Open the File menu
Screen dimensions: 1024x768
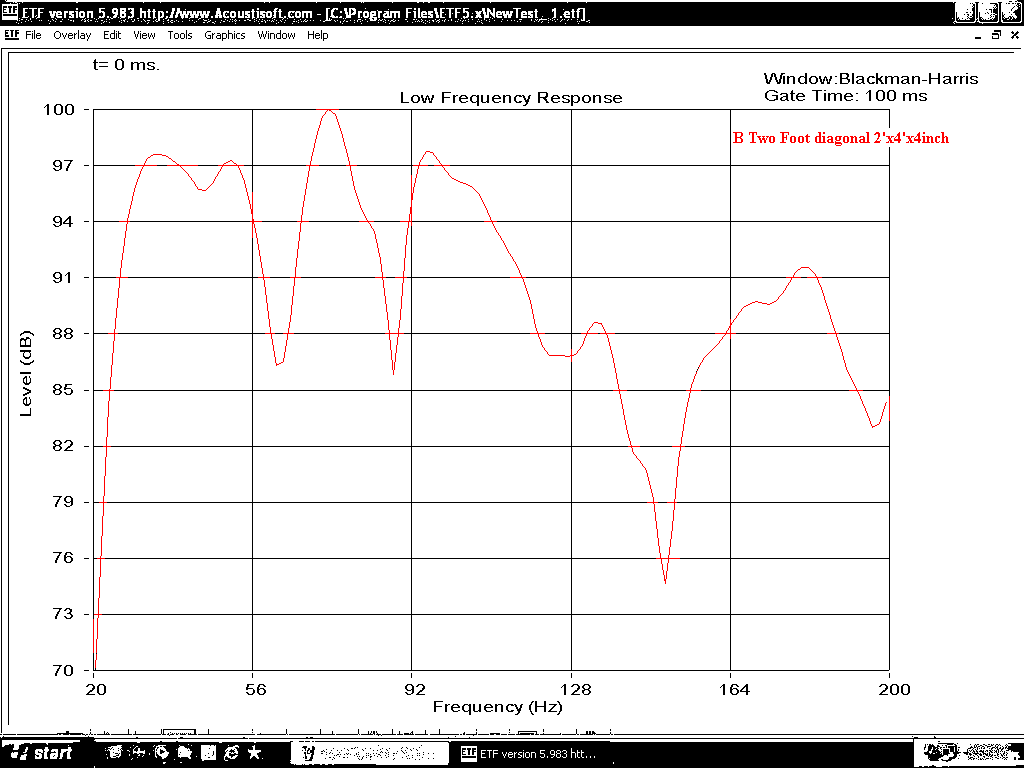pyautogui.click(x=33, y=35)
